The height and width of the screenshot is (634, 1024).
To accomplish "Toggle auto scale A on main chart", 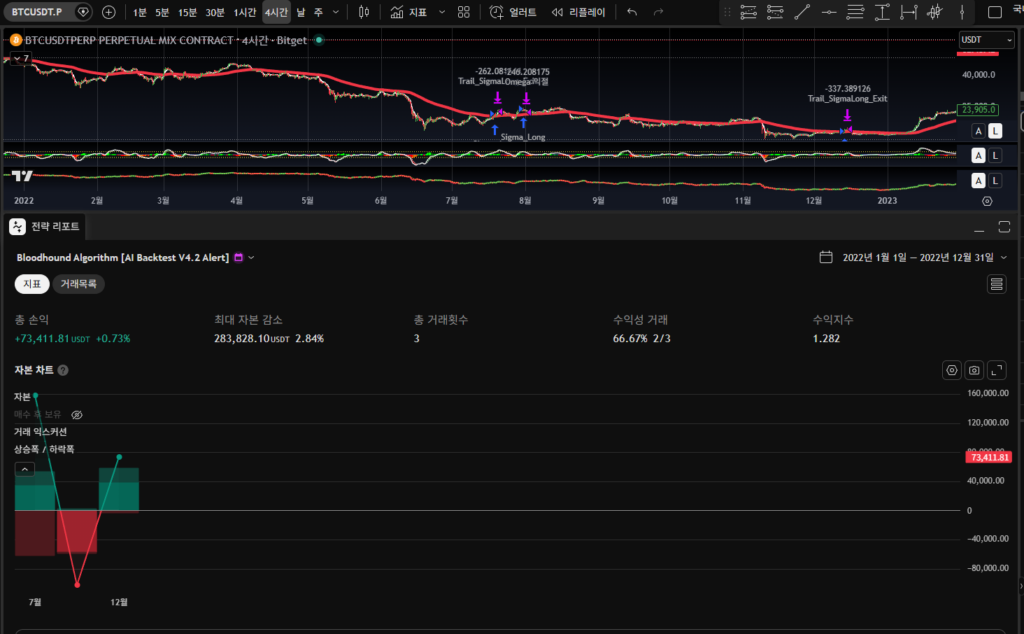I will click(978, 131).
